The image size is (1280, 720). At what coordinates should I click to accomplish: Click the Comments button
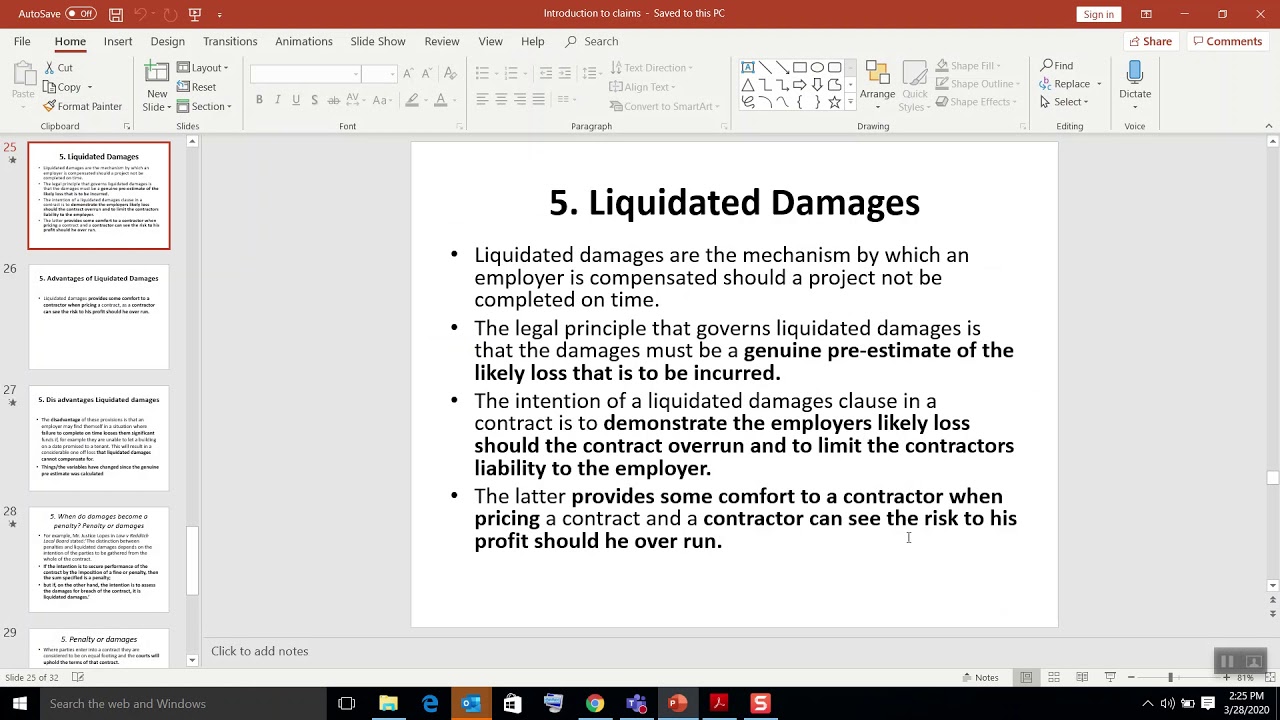pyautogui.click(x=1227, y=41)
